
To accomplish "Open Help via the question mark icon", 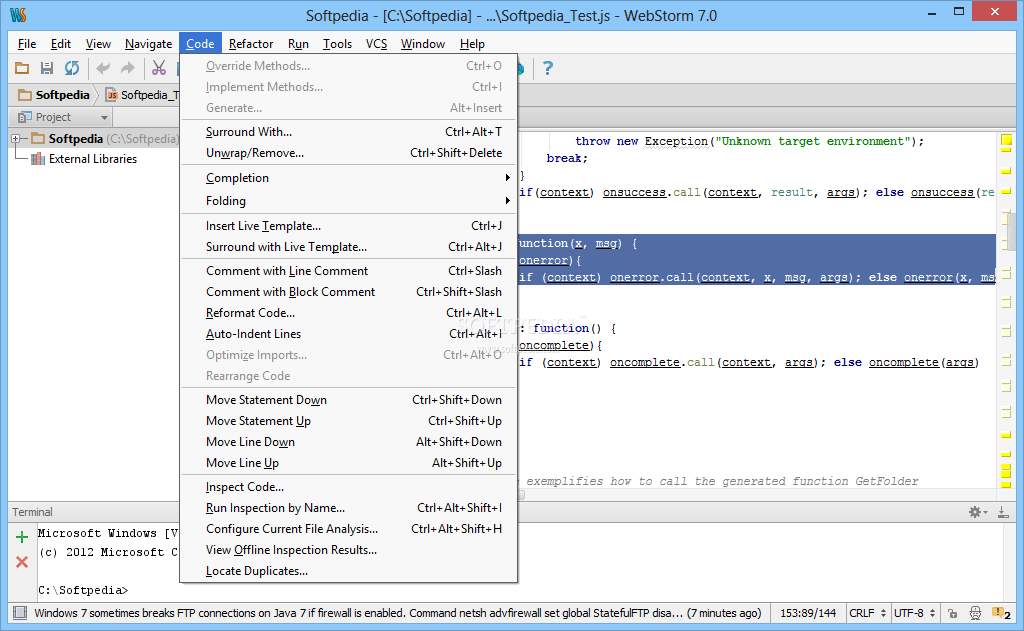I will point(548,68).
